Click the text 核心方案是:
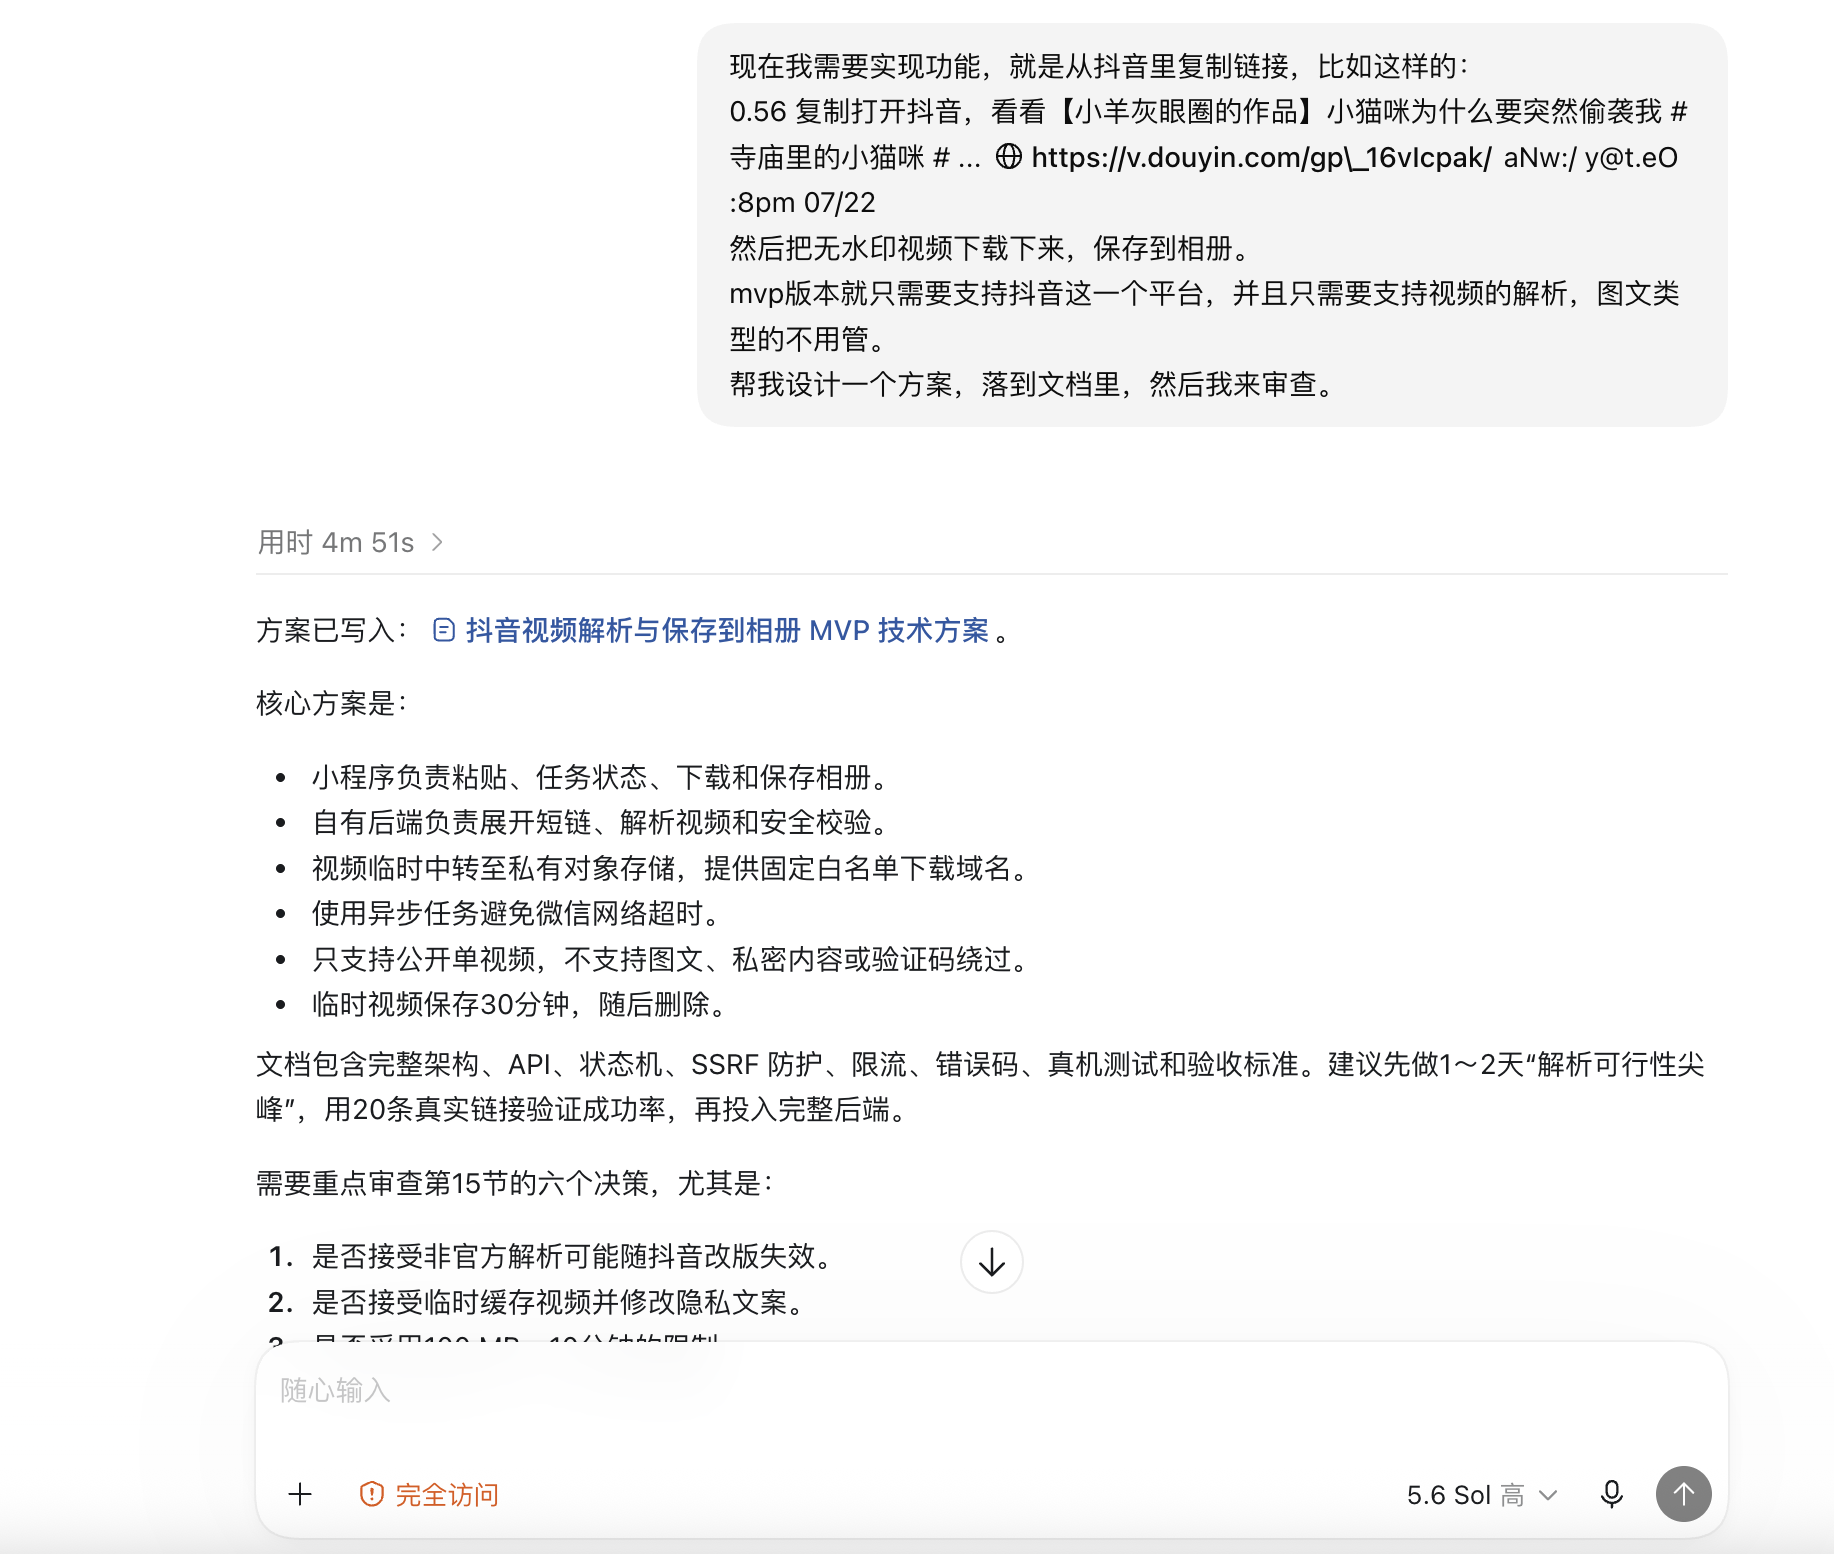 tap(332, 703)
